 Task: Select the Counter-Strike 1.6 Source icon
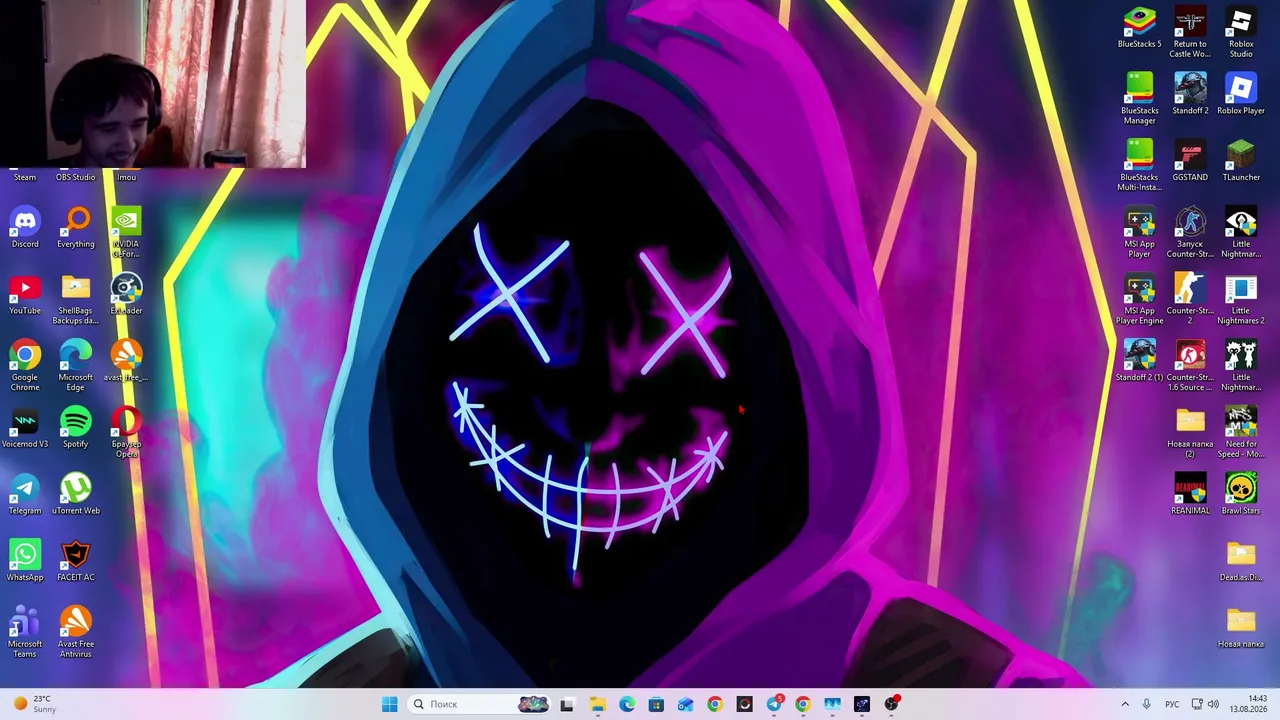tap(1190, 366)
